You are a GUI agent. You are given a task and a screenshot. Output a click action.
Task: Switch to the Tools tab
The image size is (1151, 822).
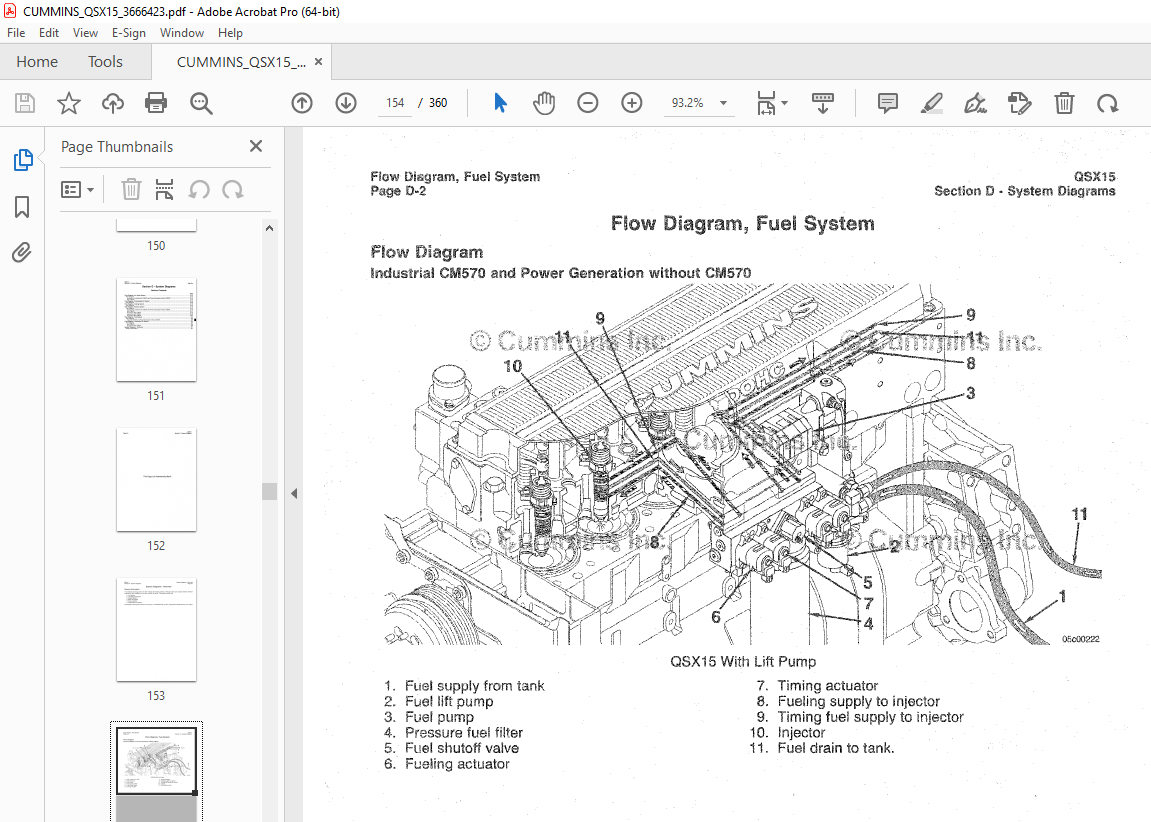tap(105, 62)
